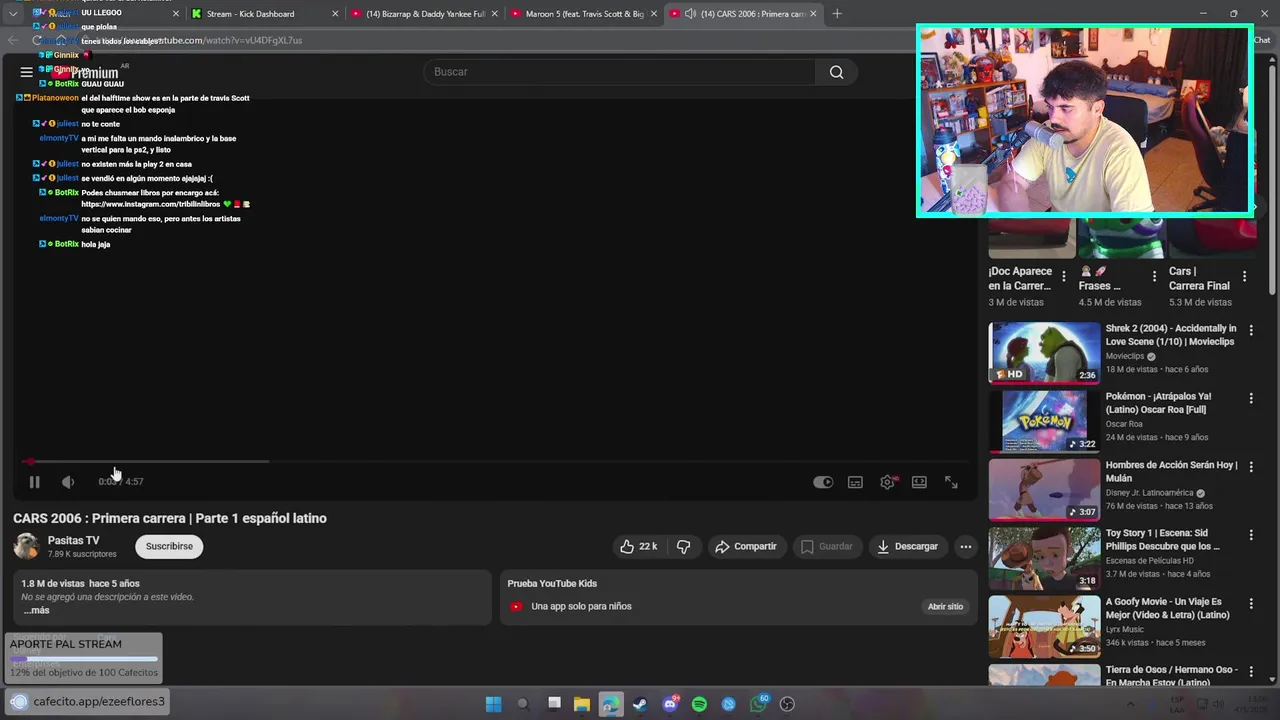Screen dimensions: 1280x720
Task: Open Hombres de Acción Mulán thumbnail
Action: 1044,489
